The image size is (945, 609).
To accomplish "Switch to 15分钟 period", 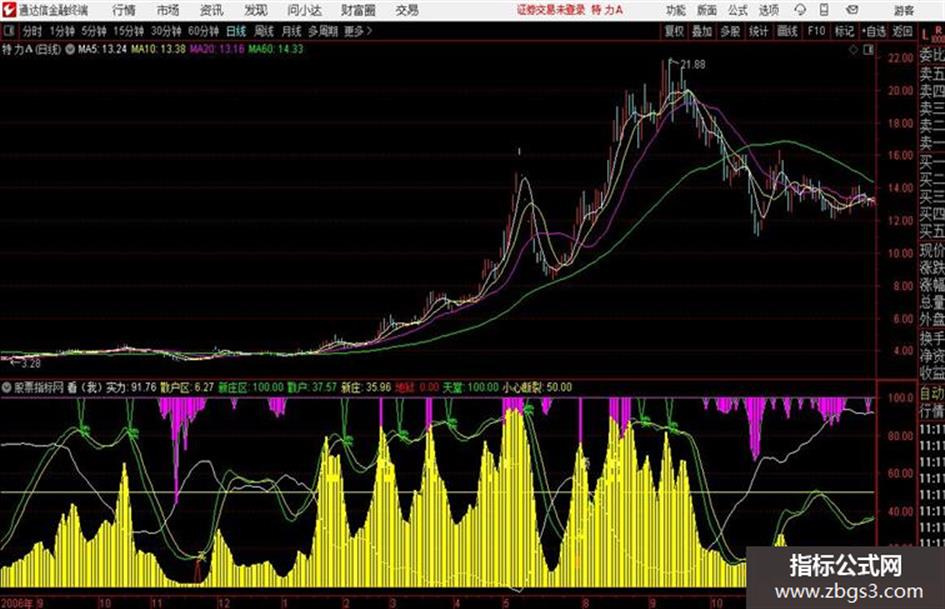I will pos(129,31).
